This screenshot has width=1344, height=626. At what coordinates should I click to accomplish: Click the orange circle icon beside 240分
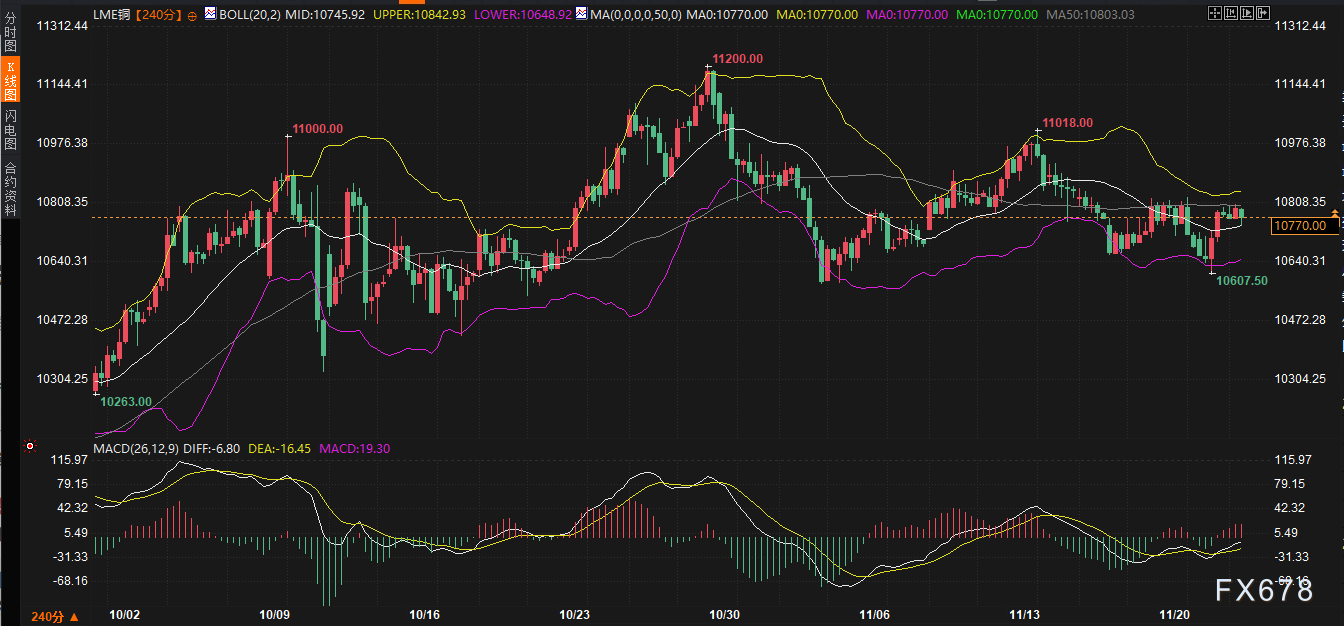[192, 16]
